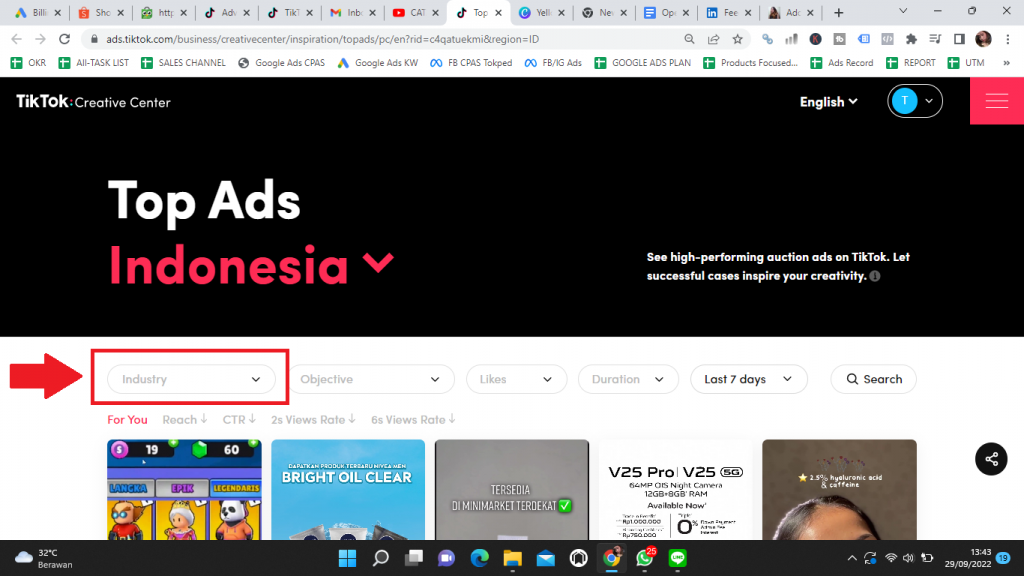Click the Windows Start button
This screenshot has height=576, width=1024.
347,558
